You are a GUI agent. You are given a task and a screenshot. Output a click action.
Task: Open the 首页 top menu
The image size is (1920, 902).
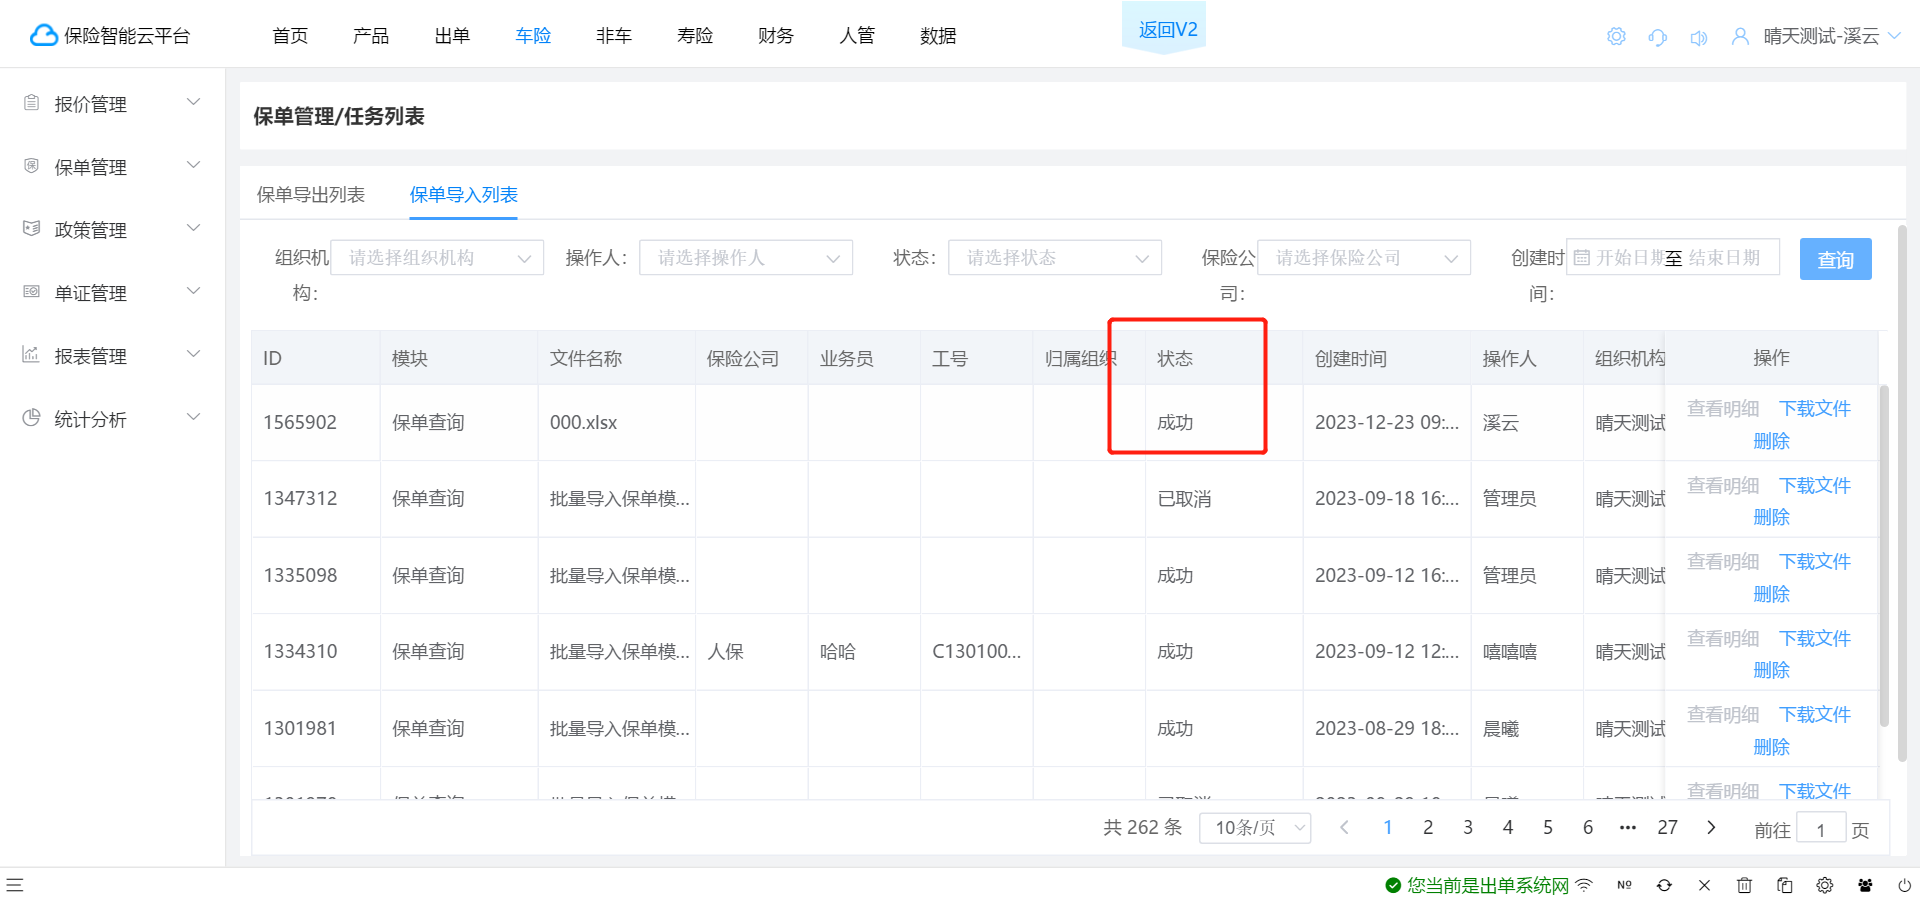(290, 36)
